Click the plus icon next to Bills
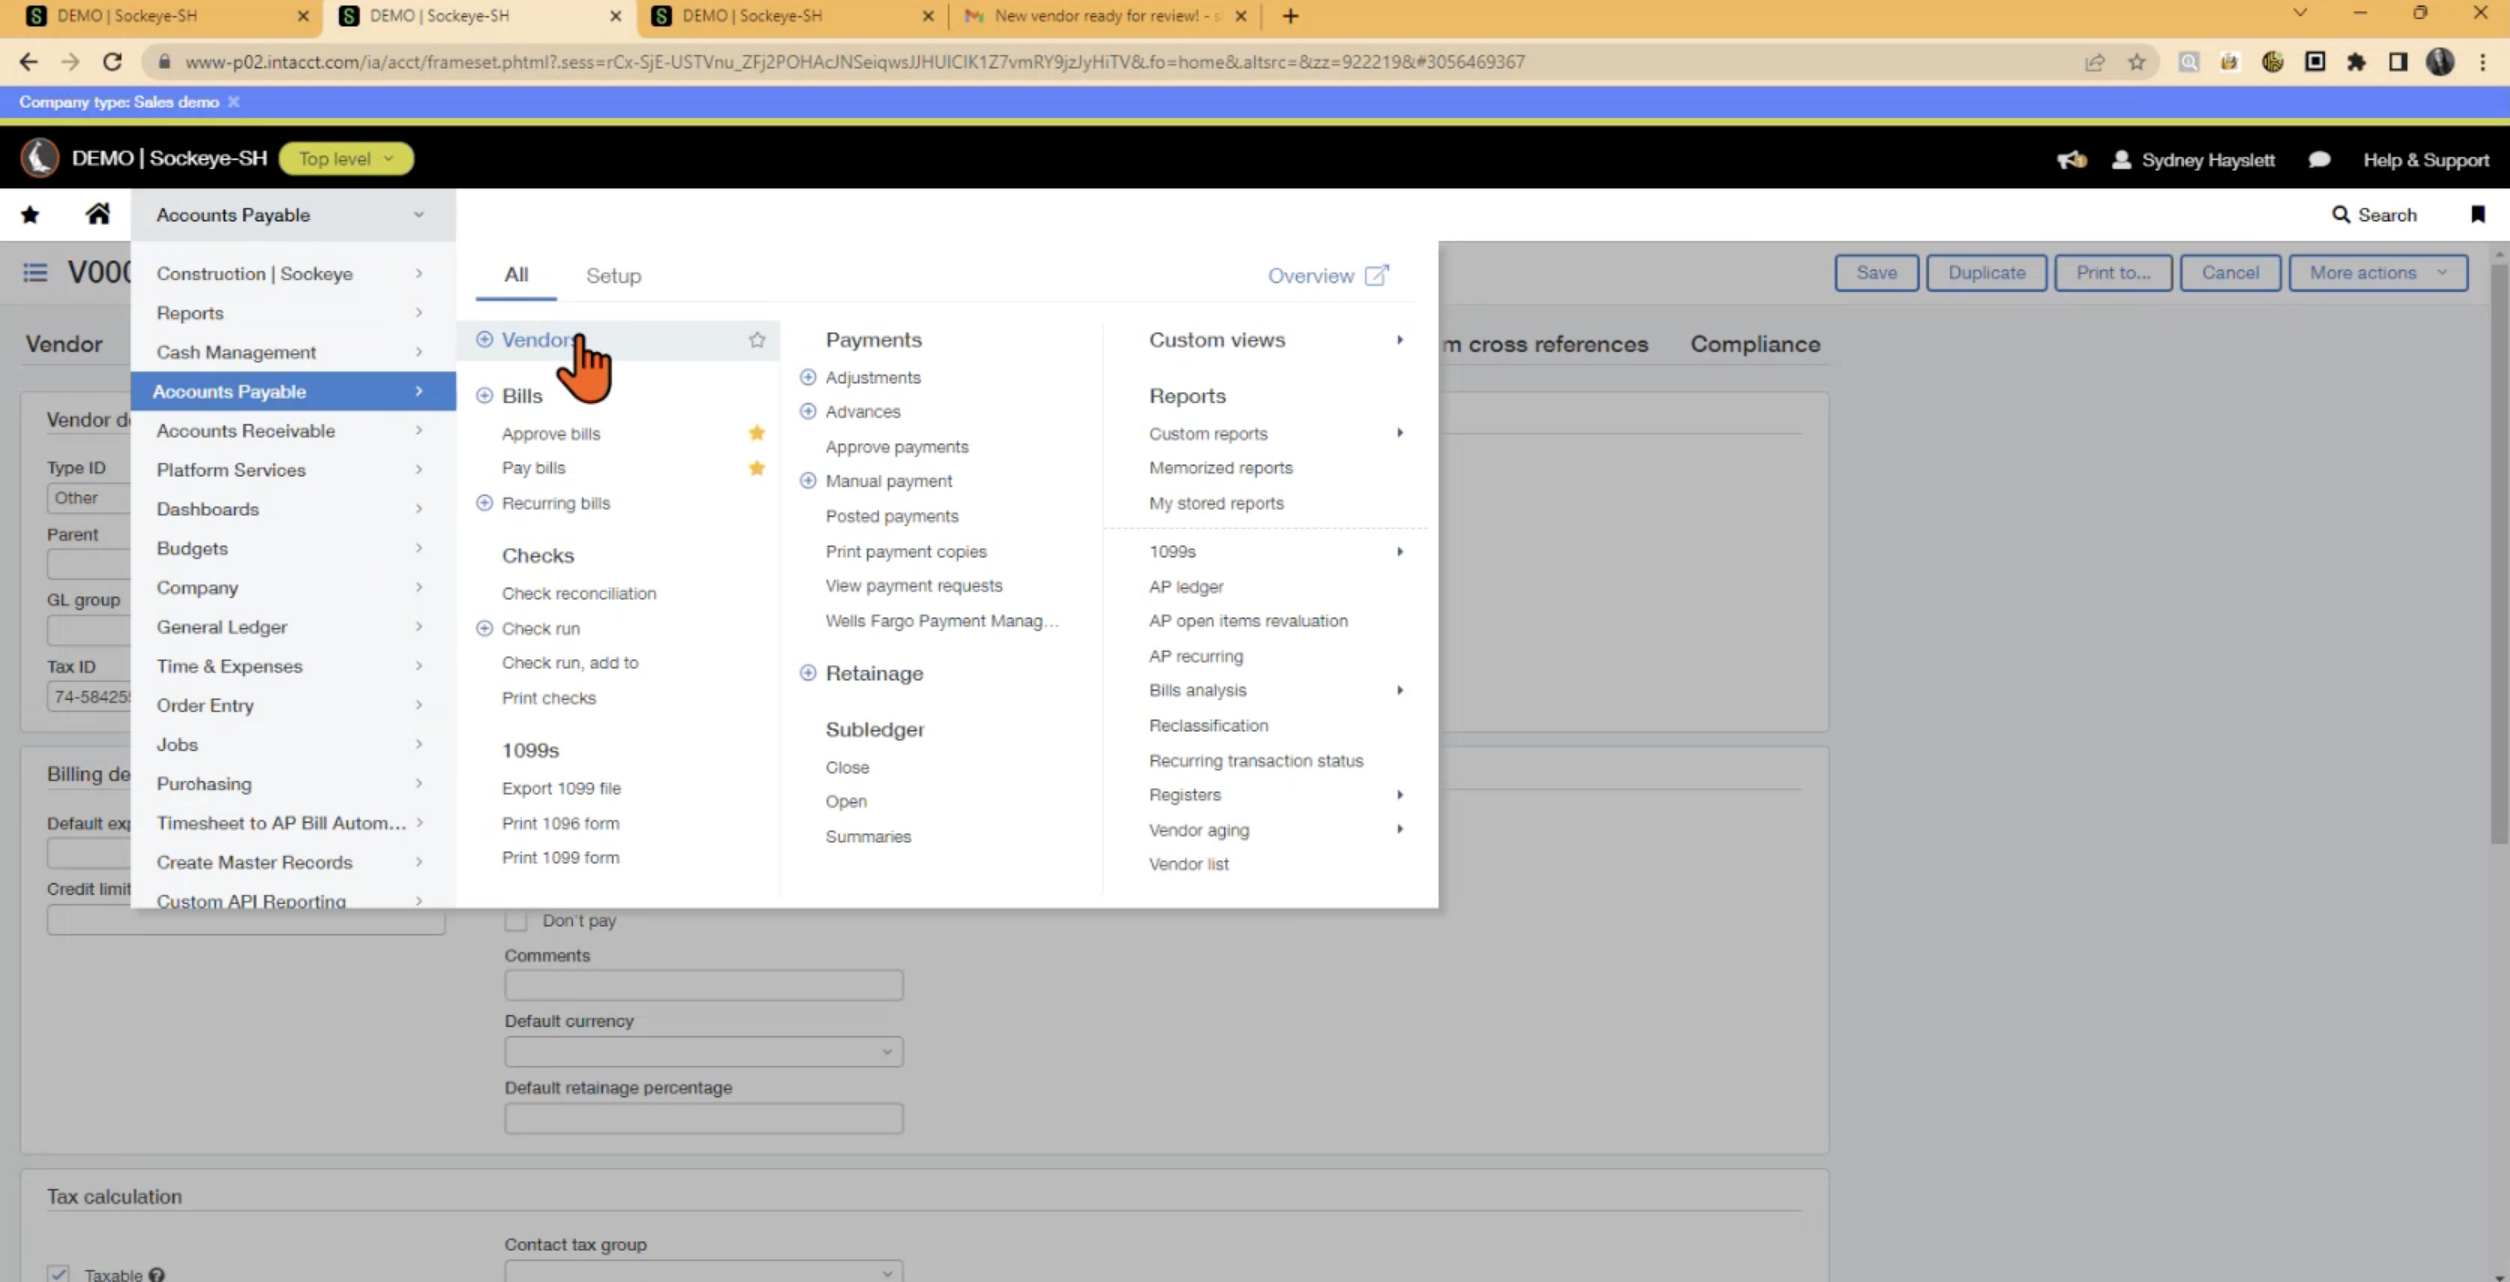Screen dimensions: 2510x1282 pos(484,396)
